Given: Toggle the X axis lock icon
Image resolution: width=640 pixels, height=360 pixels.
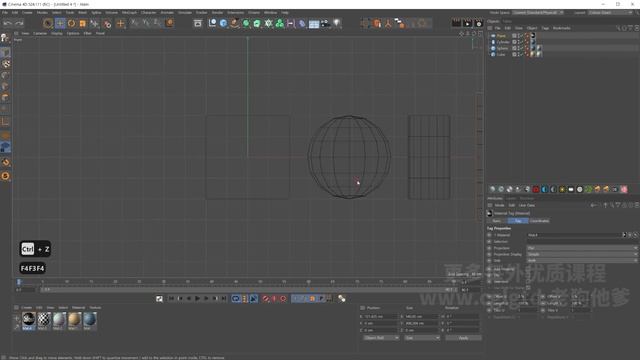Looking at the screenshot, I should 135,23.
